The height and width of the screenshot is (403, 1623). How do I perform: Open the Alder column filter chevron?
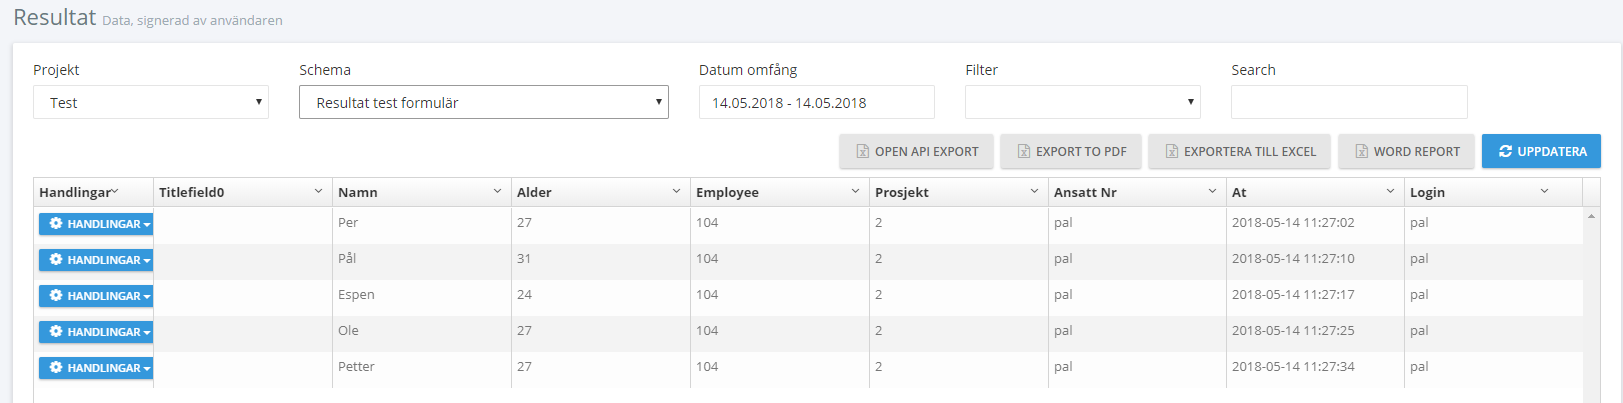click(676, 191)
